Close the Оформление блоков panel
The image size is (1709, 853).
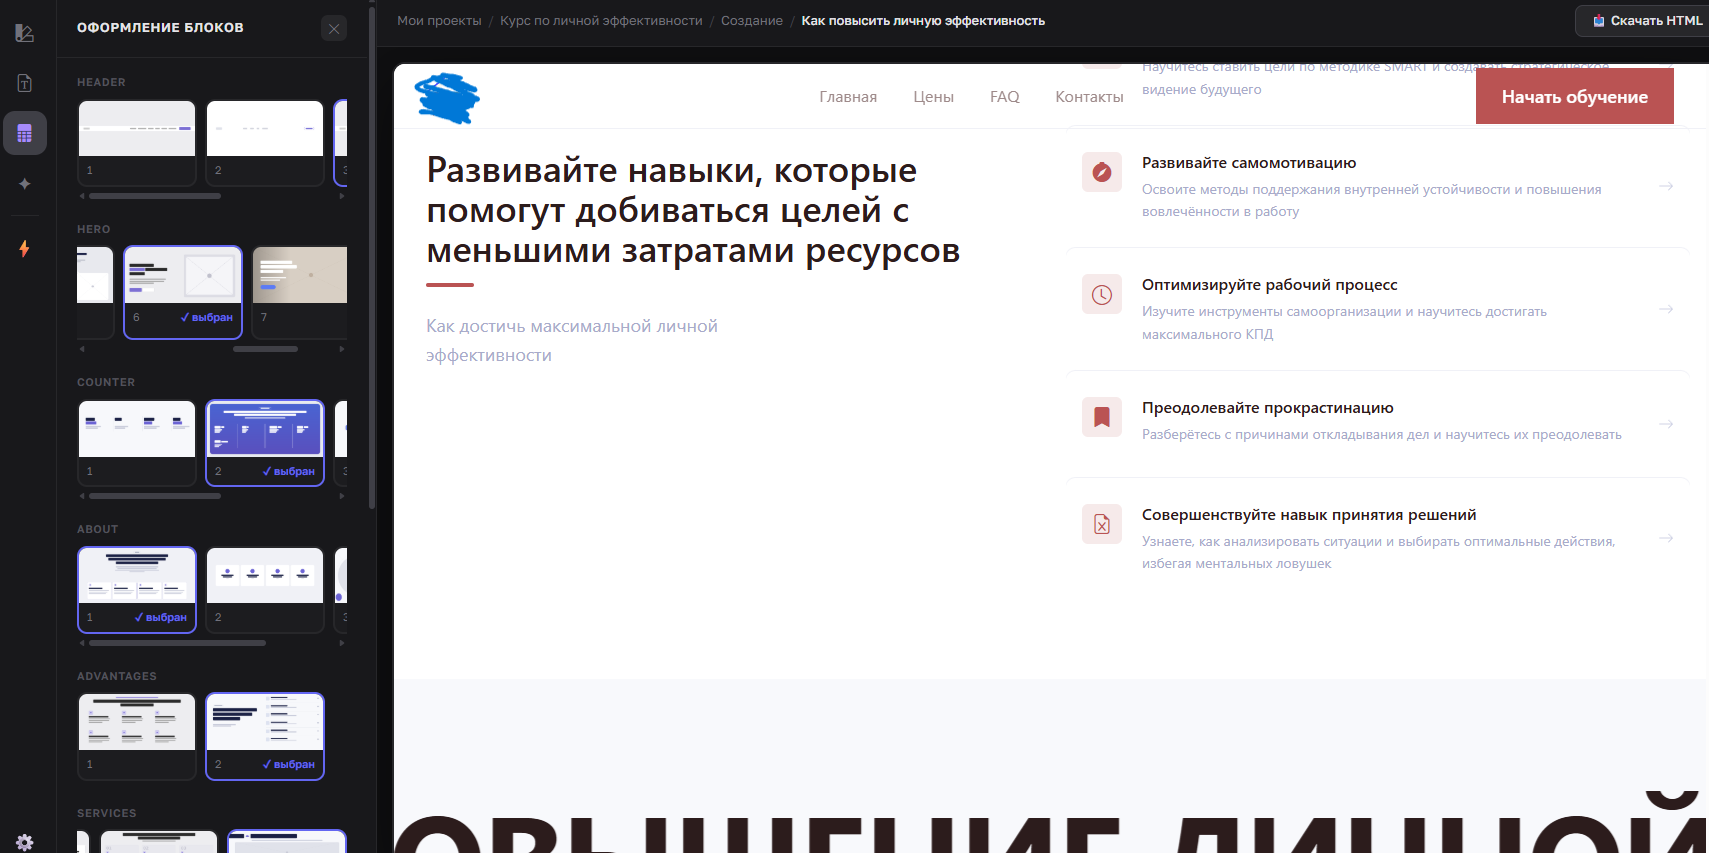tap(334, 28)
